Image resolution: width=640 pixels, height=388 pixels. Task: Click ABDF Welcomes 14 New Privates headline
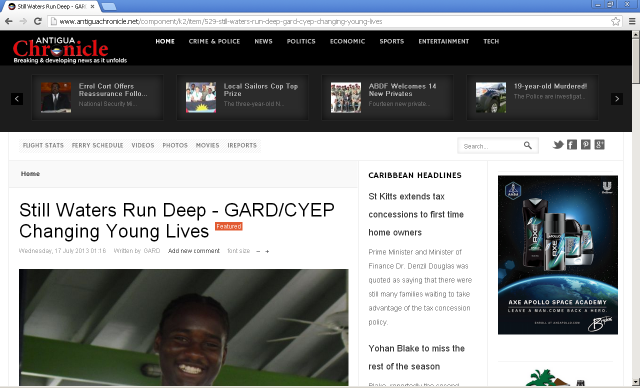point(402,90)
